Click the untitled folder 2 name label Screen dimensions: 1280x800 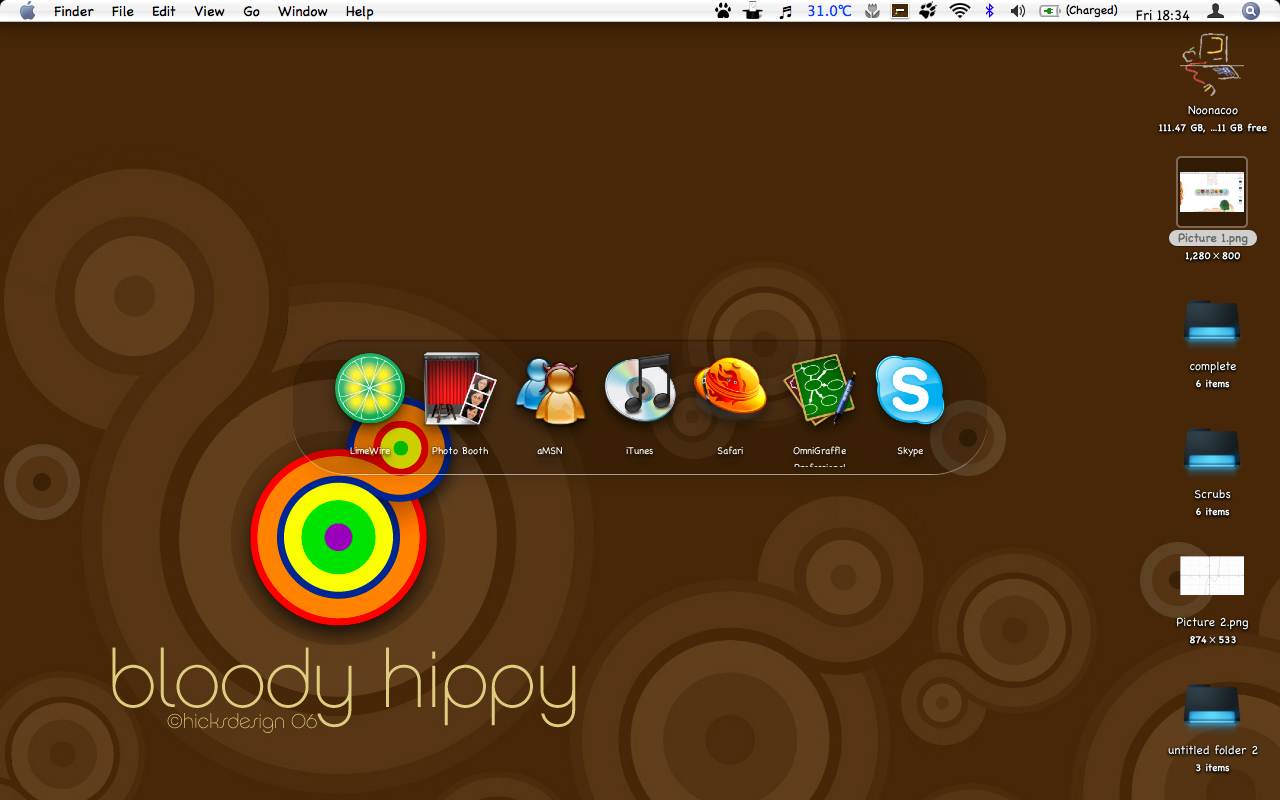click(1212, 750)
